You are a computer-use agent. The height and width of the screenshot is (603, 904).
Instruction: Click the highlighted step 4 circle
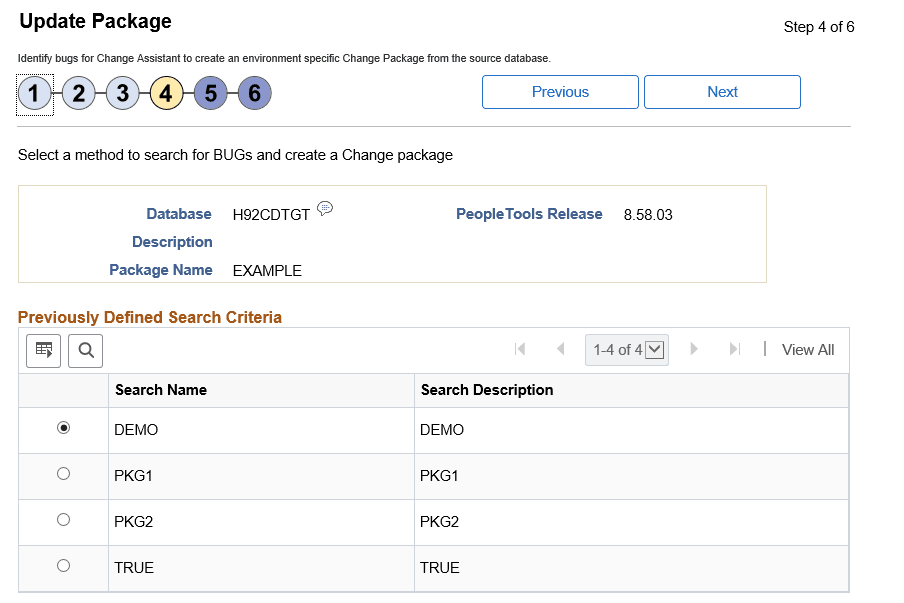point(166,94)
